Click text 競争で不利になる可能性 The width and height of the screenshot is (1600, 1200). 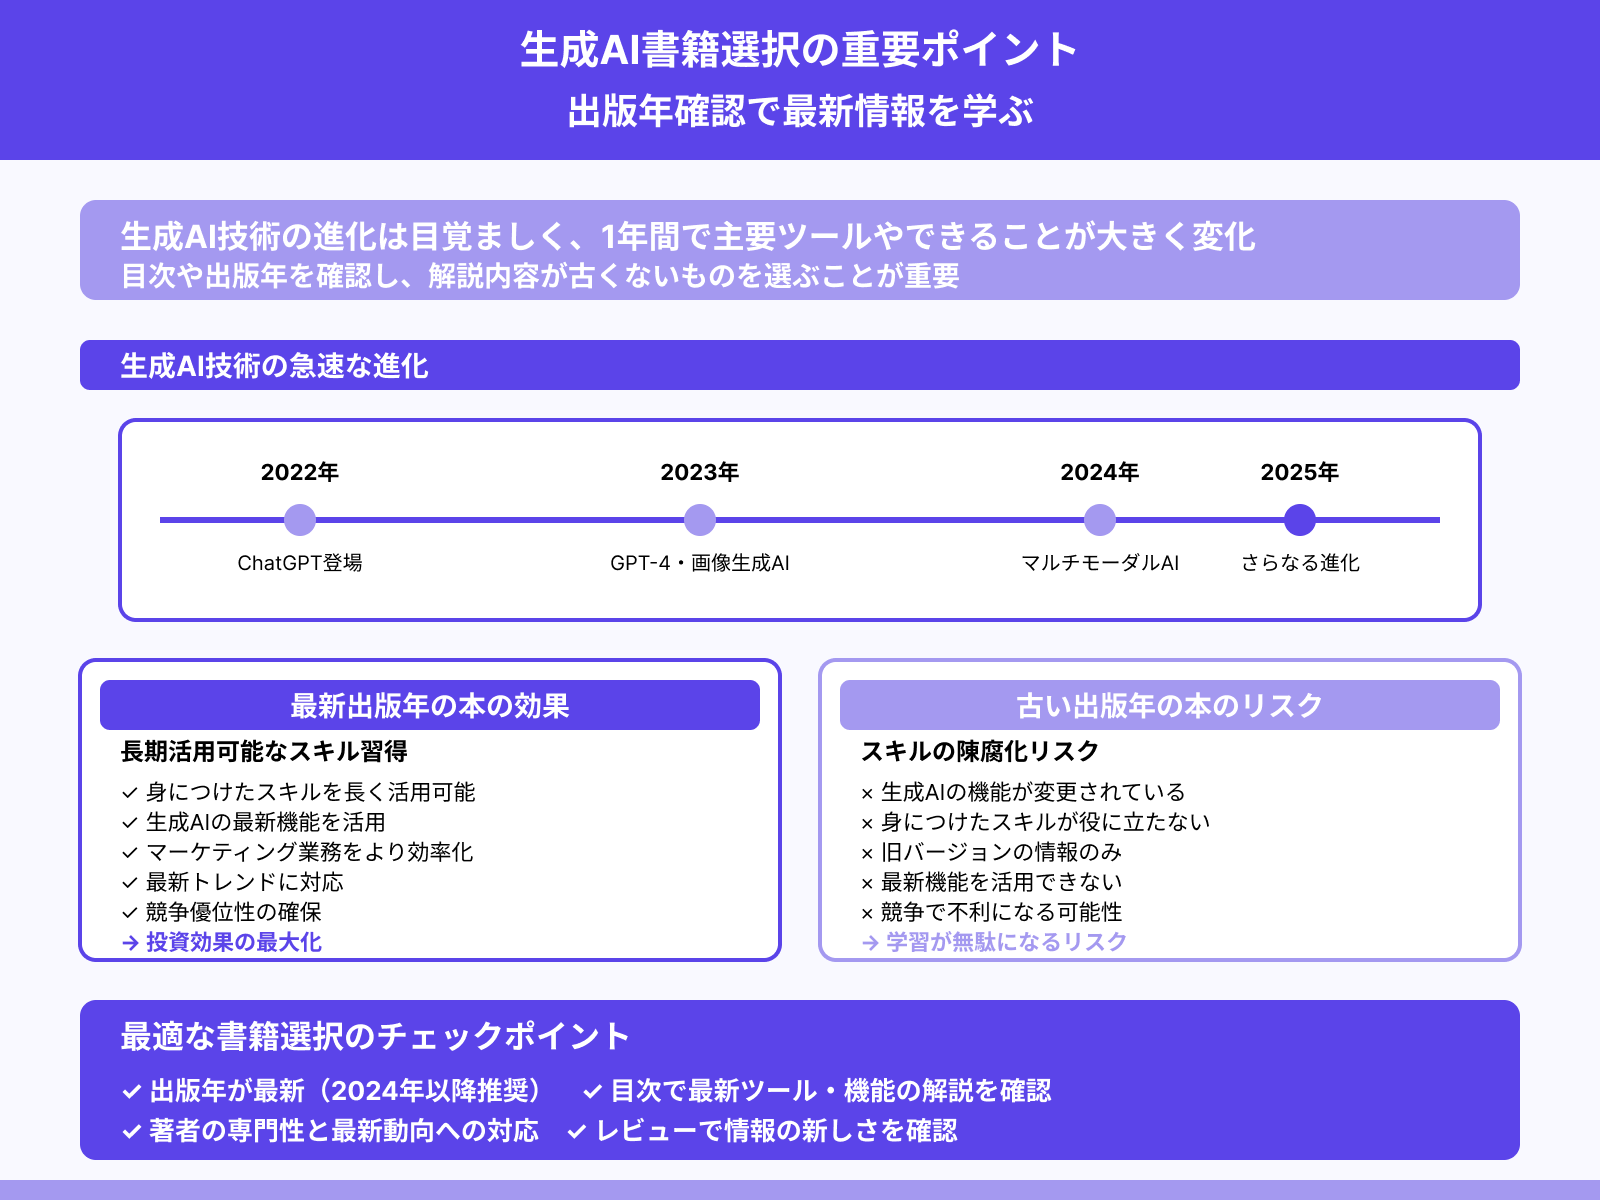pyautogui.click(x=1002, y=912)
